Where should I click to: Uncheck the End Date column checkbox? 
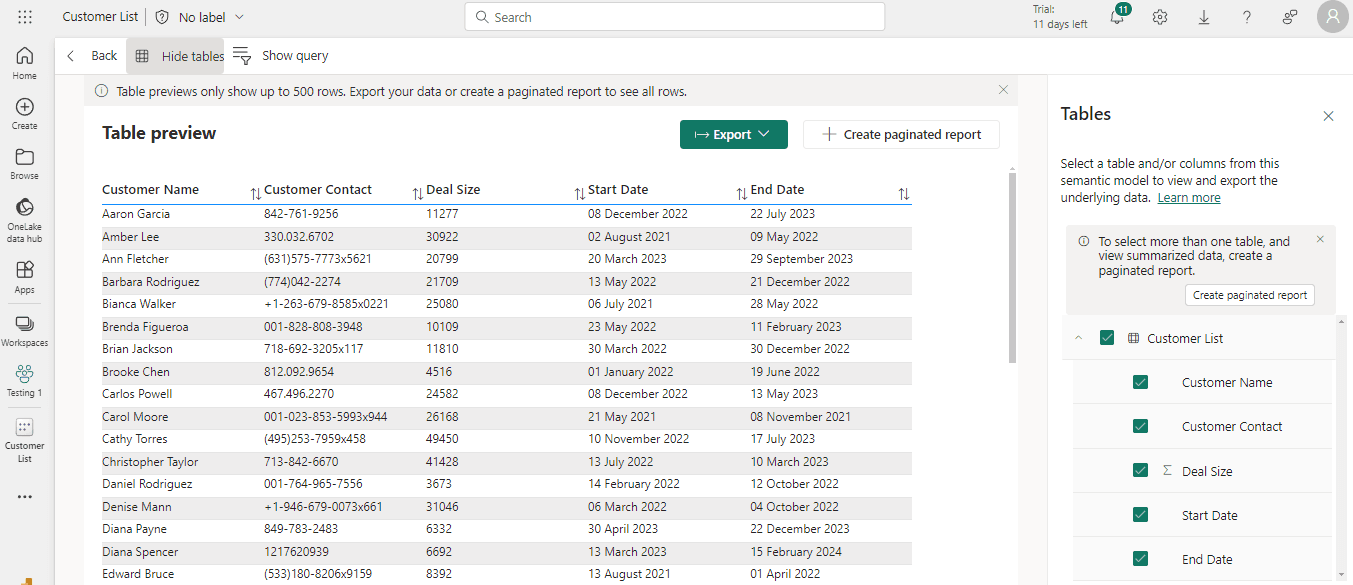(1140, 558)
